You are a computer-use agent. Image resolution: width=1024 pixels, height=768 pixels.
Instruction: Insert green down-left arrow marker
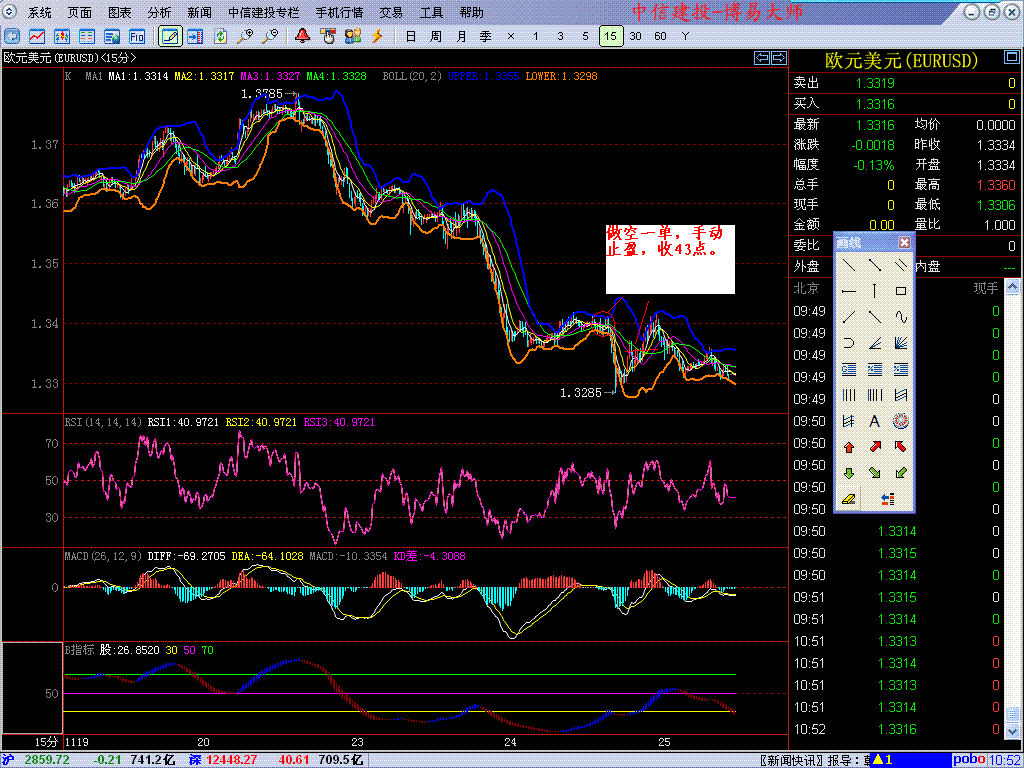(901, 473)
